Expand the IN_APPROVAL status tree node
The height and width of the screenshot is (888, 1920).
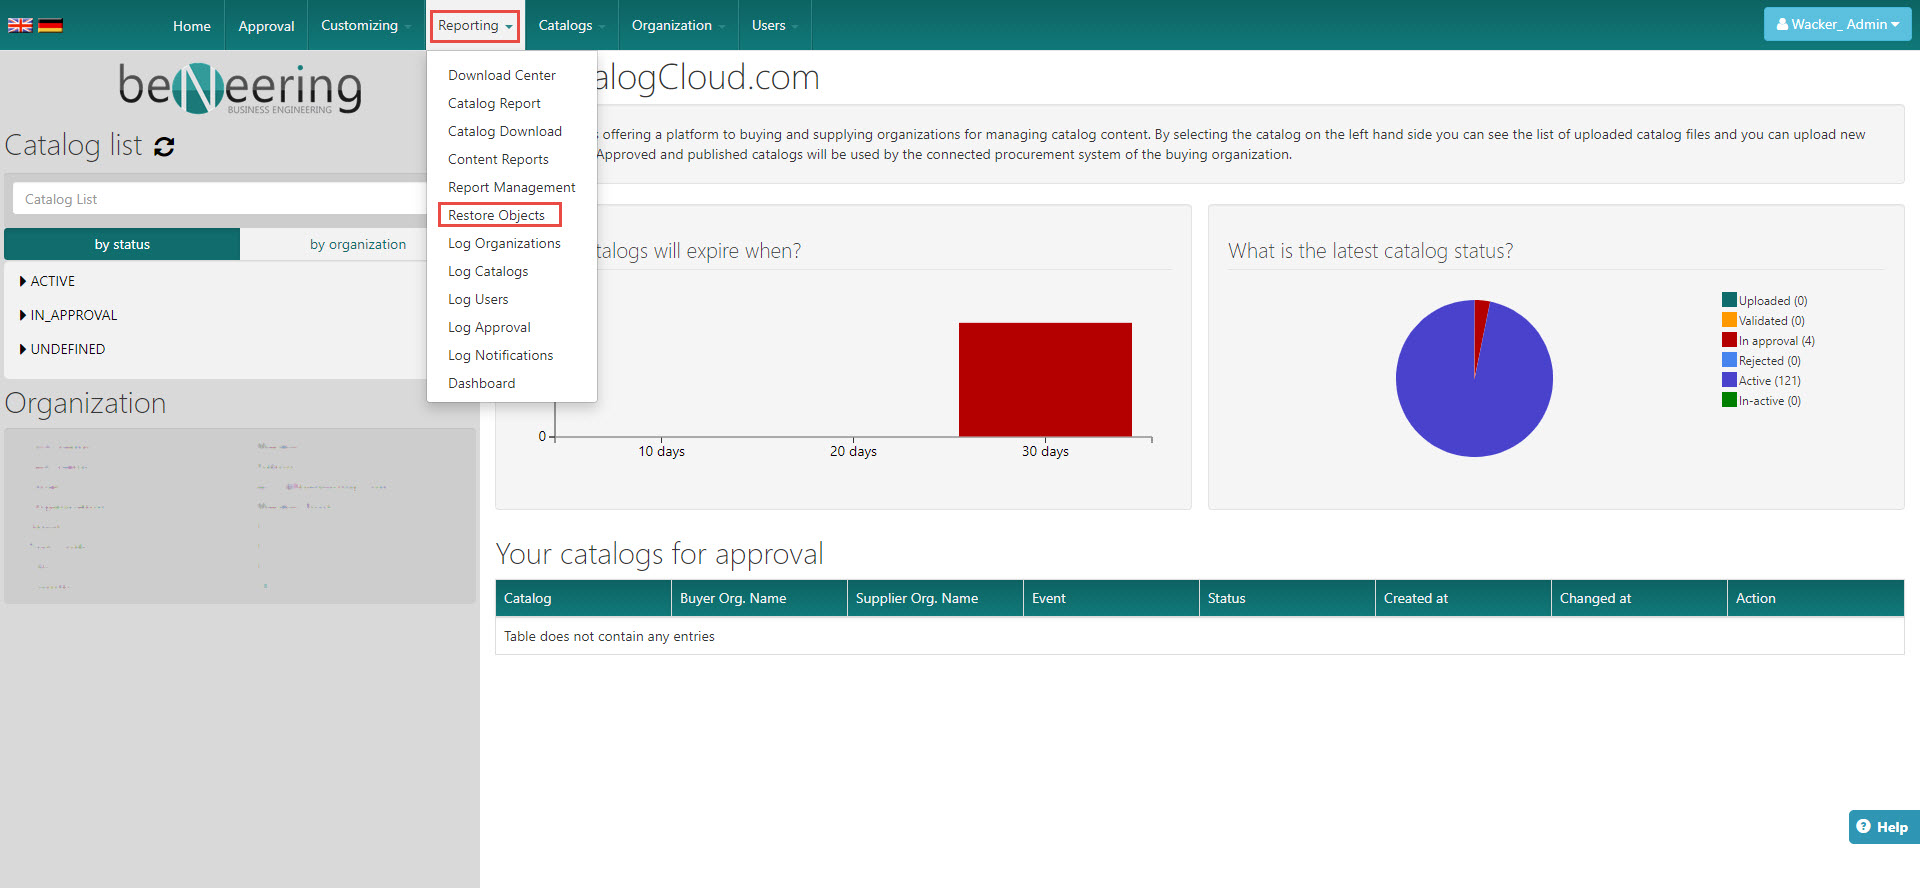[x=23, y=315]
